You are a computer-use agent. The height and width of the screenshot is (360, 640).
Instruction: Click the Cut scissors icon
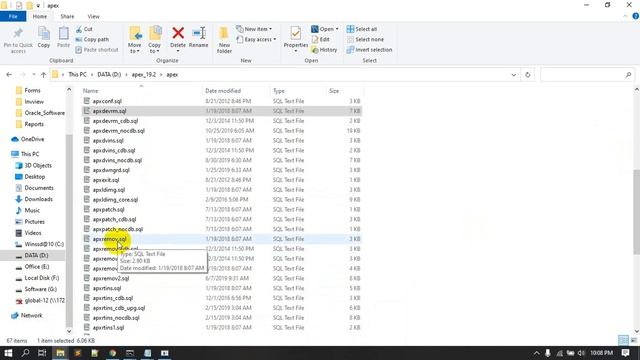(x=79, y=29)
